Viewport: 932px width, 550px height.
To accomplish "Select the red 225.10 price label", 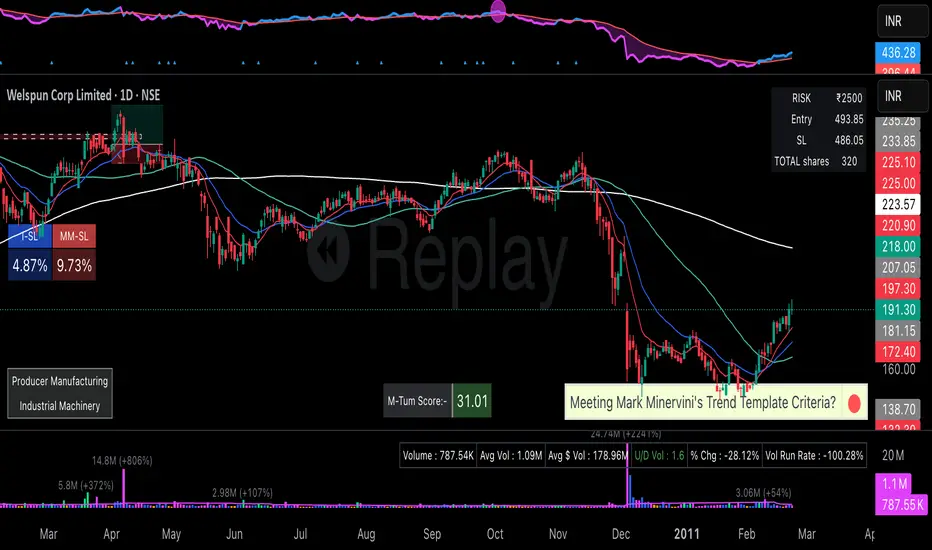I will (898, 162).
